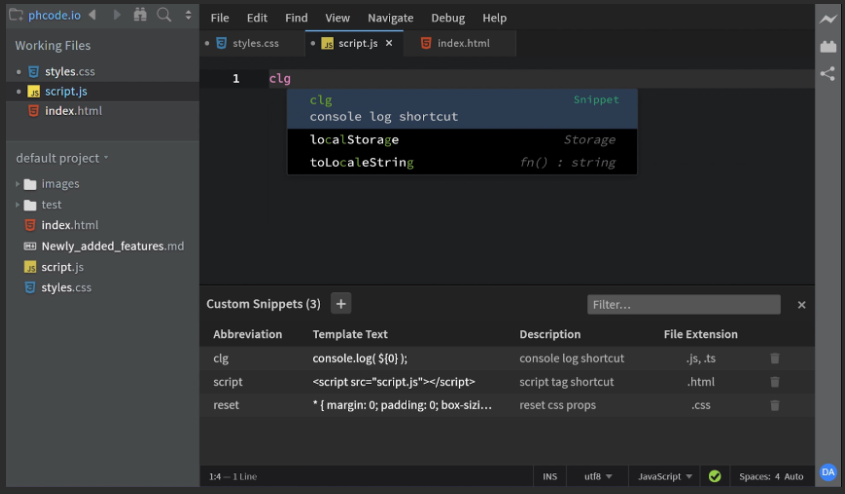Open the Live Preview lightning icon
The width and height of the screenshot is (845, 494).
[x=828, y=19]
